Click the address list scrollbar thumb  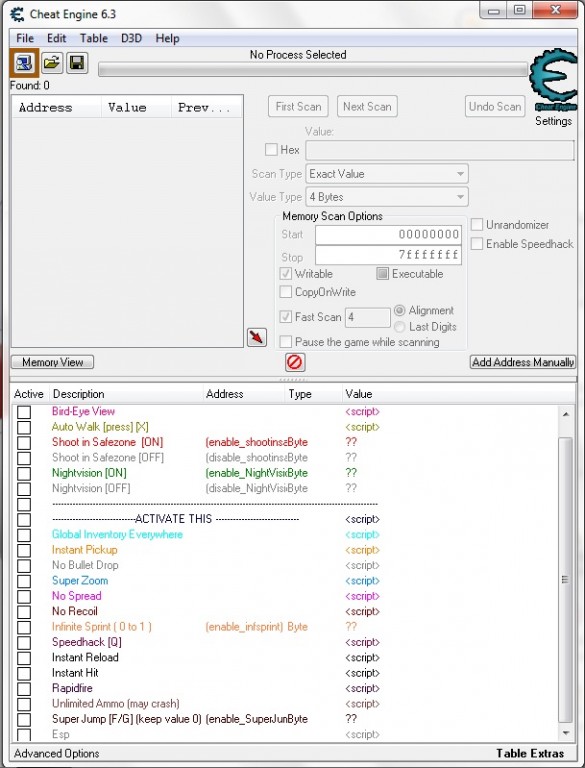pos(565,579)
